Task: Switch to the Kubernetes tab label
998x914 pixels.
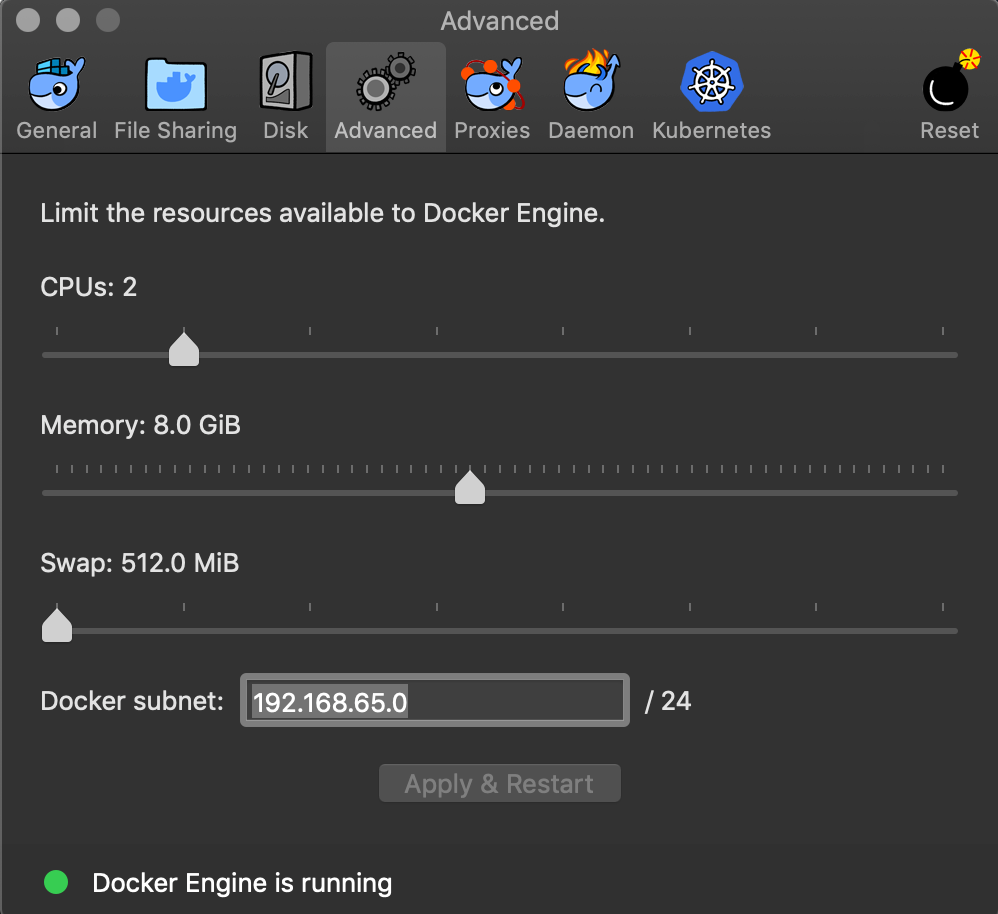Action: point(712,130)
